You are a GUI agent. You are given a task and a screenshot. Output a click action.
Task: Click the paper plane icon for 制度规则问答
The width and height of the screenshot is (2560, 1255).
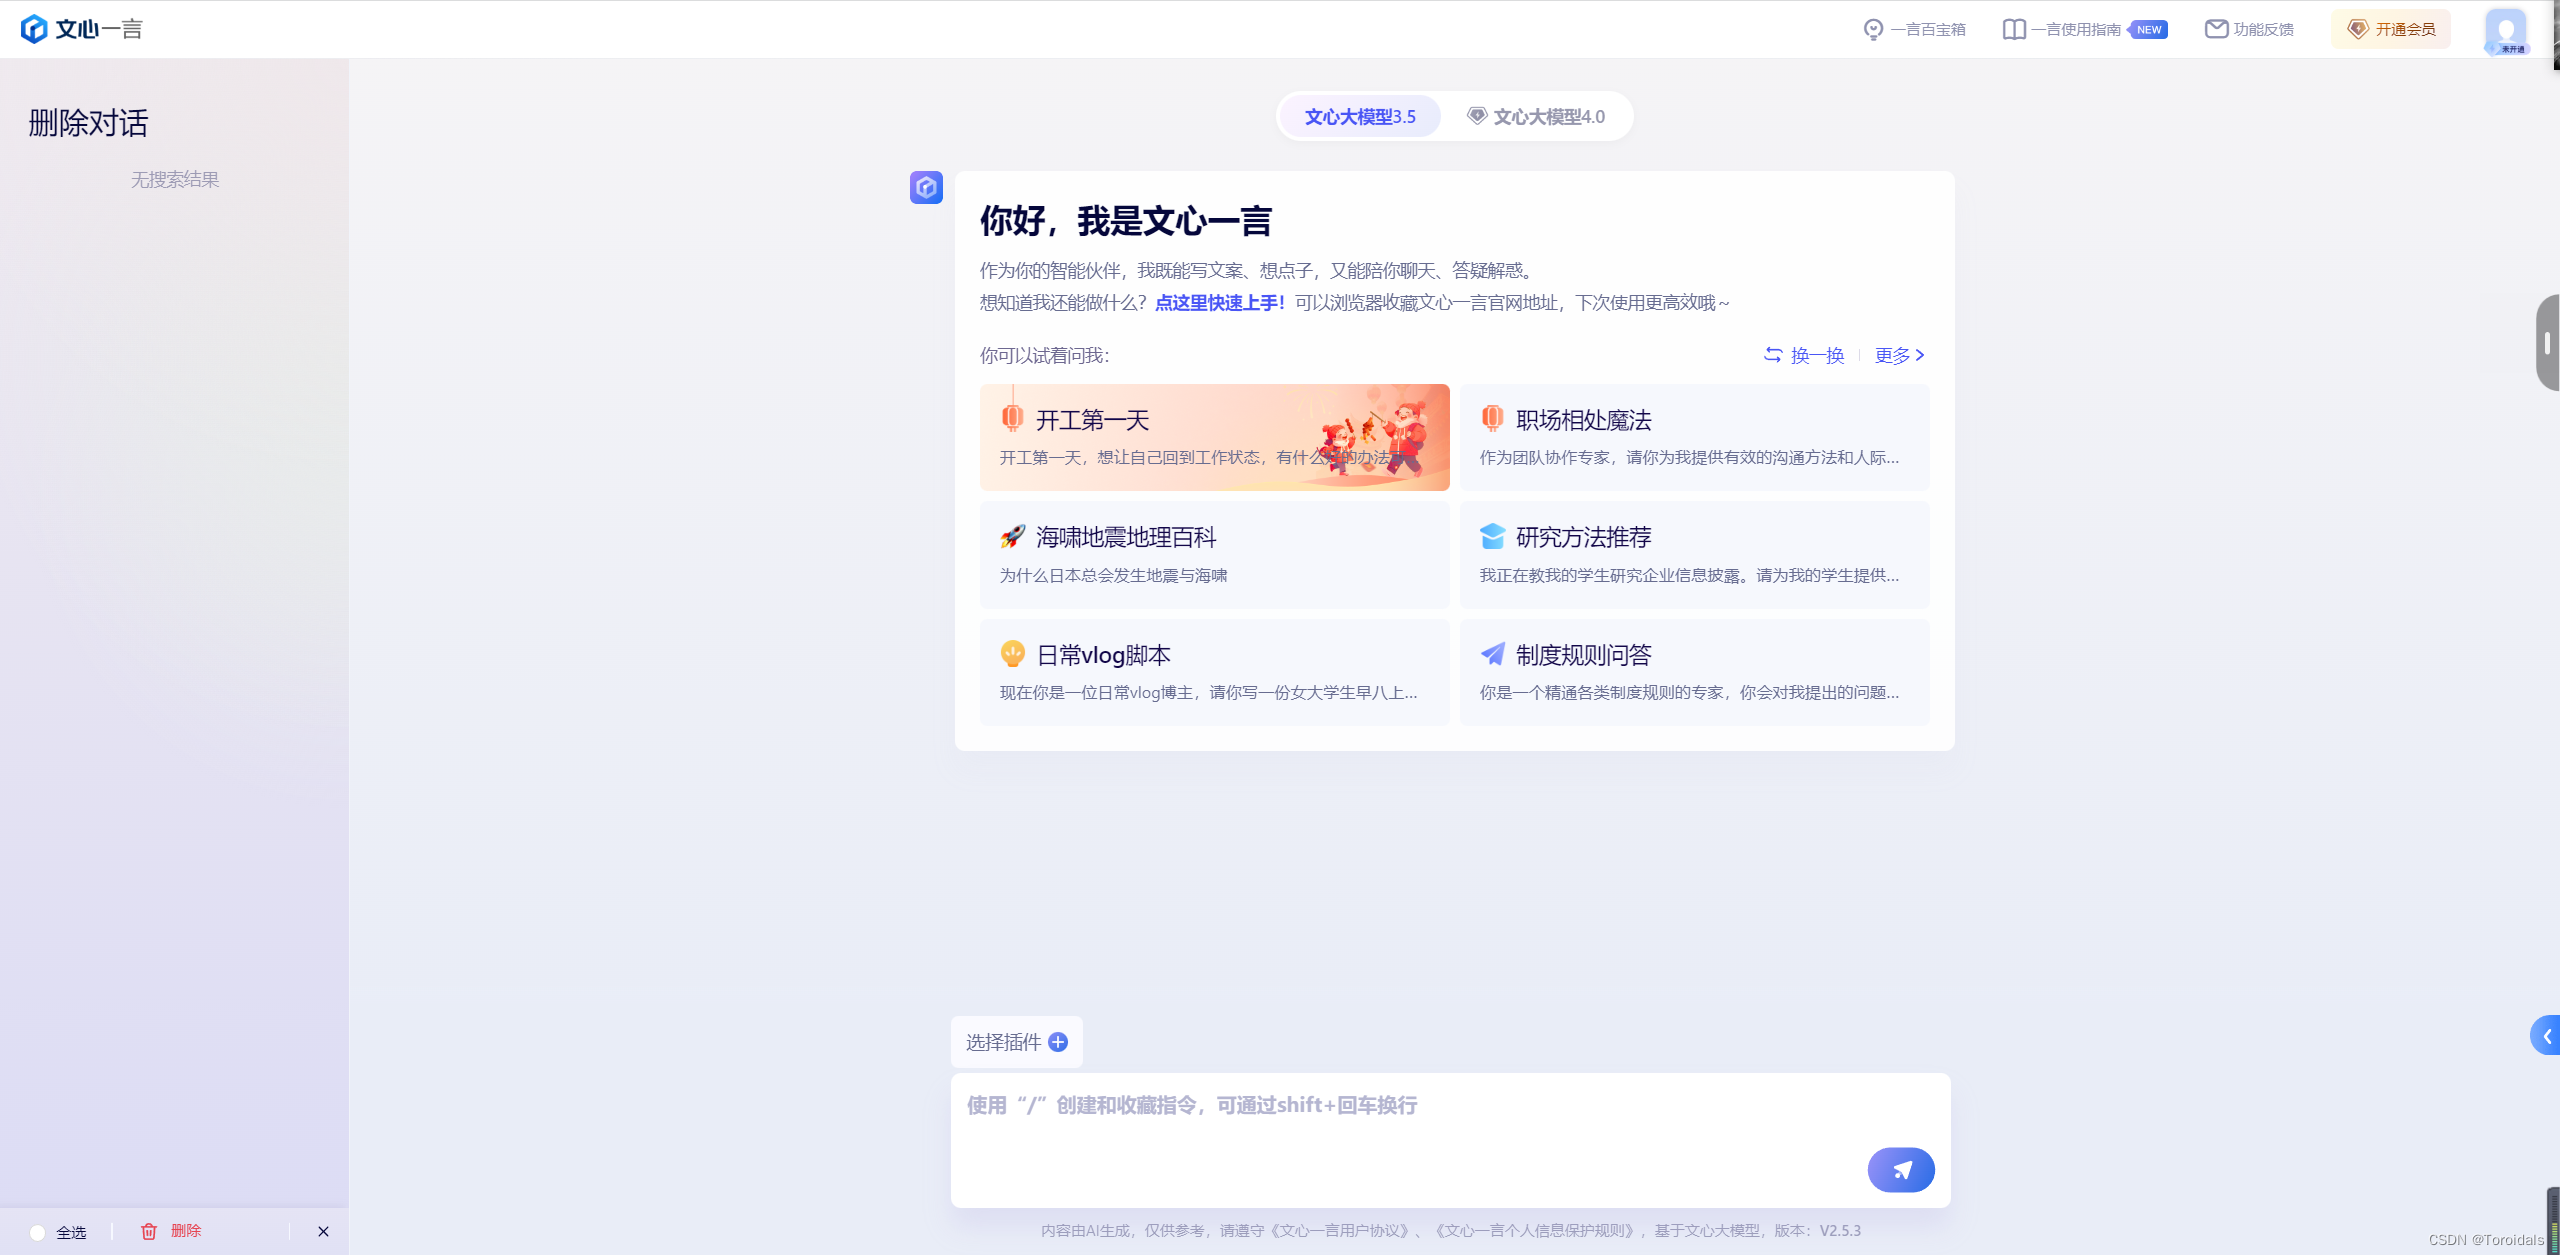[x=1493, y=654]
